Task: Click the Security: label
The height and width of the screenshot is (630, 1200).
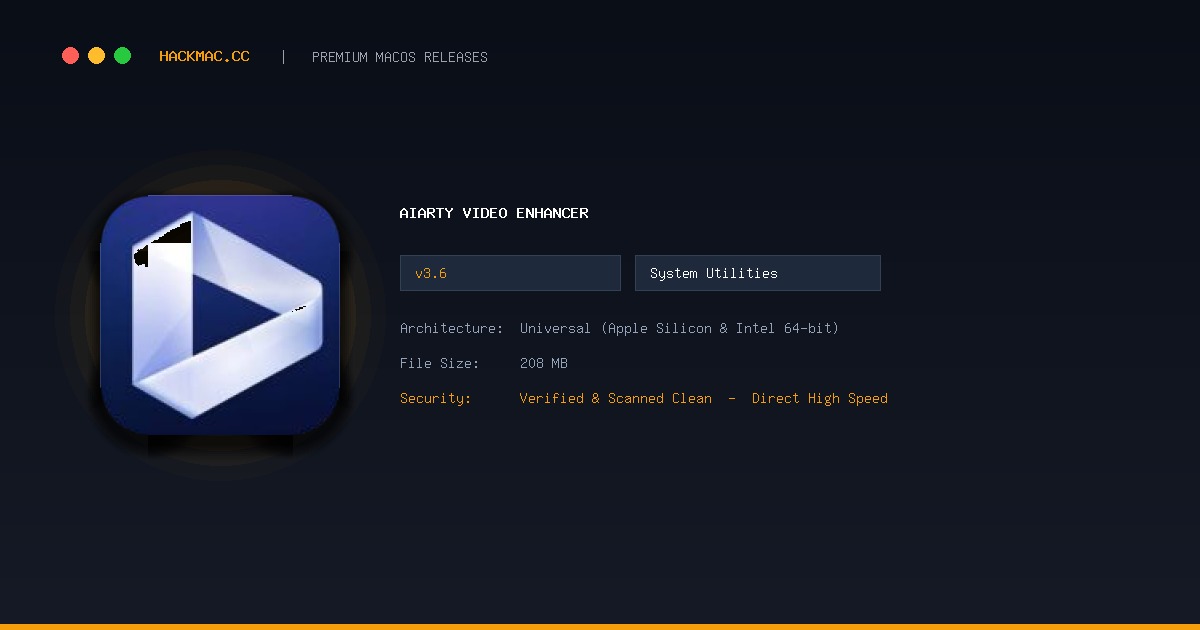Action: [435, 398]
